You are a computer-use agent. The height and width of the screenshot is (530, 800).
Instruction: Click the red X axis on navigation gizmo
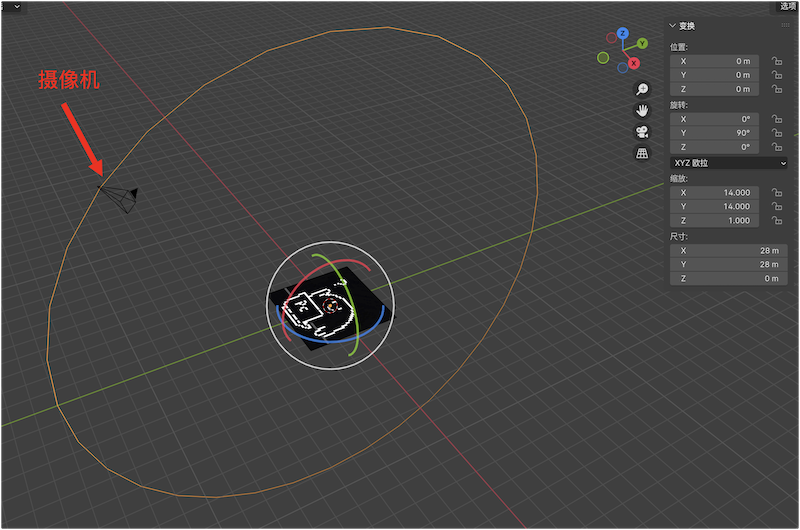pyautogui.click(x=634, y=63)
